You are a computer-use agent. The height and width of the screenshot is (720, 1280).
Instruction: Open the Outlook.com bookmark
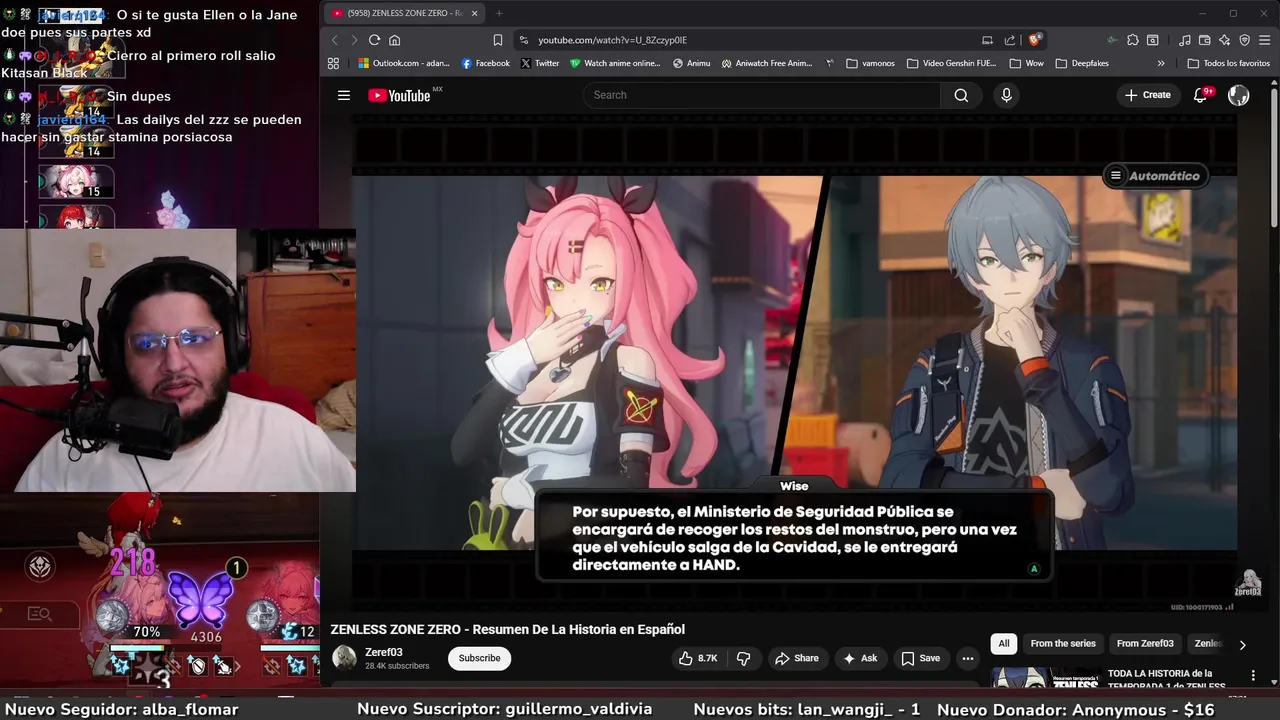tap(404, 63)
